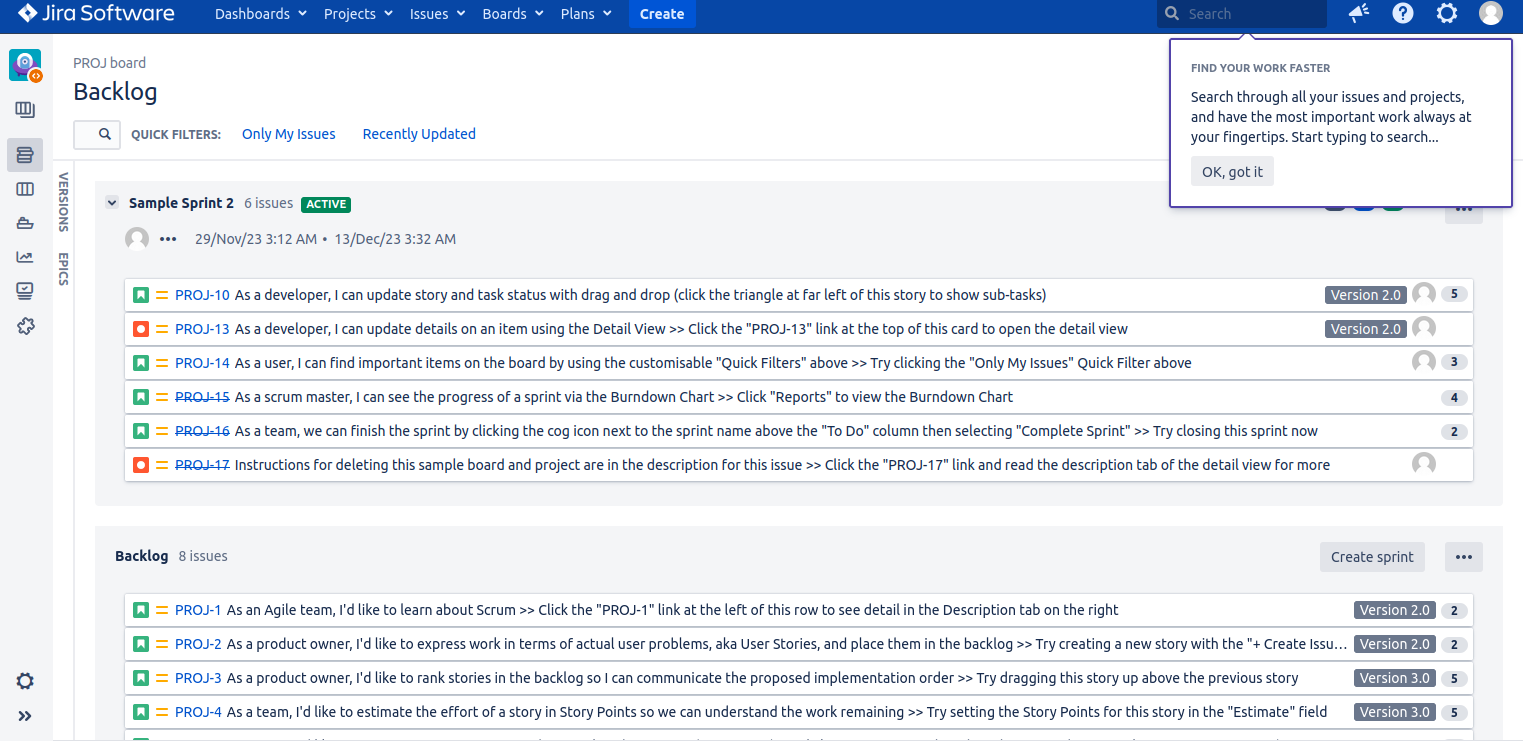Open the struck-through PROJ-16 link

point(202,431)
